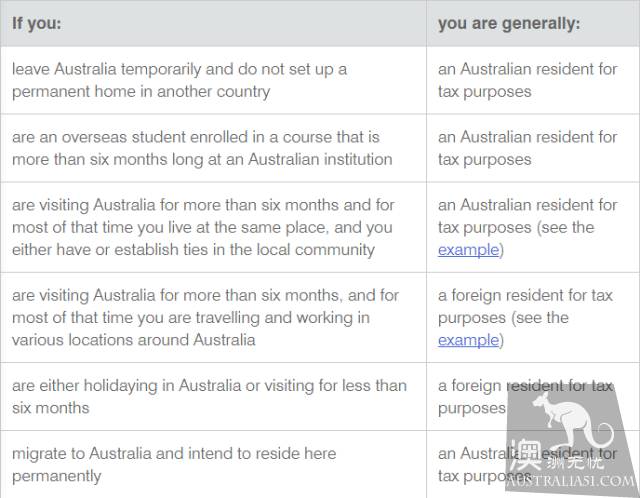Click 'a foreign resident for tax purposes (see the' text
This screenshot has width=640, height=498.
[x=525, y=306]
